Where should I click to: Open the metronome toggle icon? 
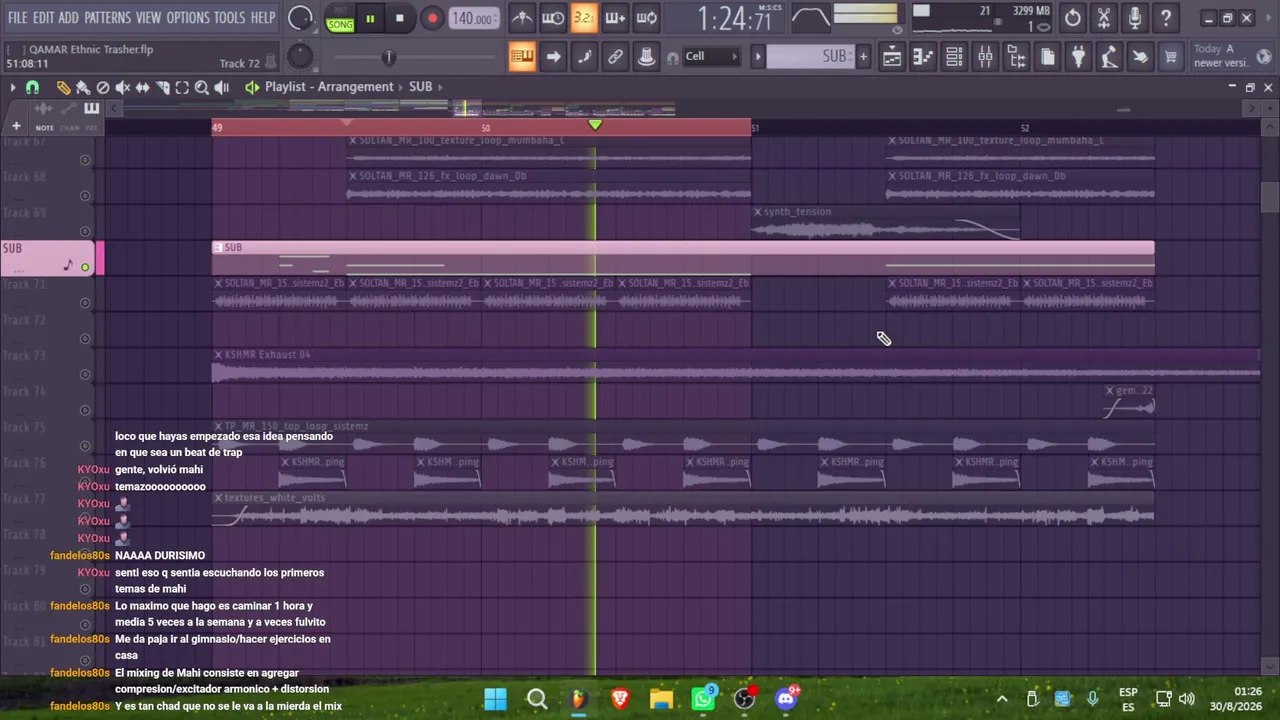pos(521,18)
